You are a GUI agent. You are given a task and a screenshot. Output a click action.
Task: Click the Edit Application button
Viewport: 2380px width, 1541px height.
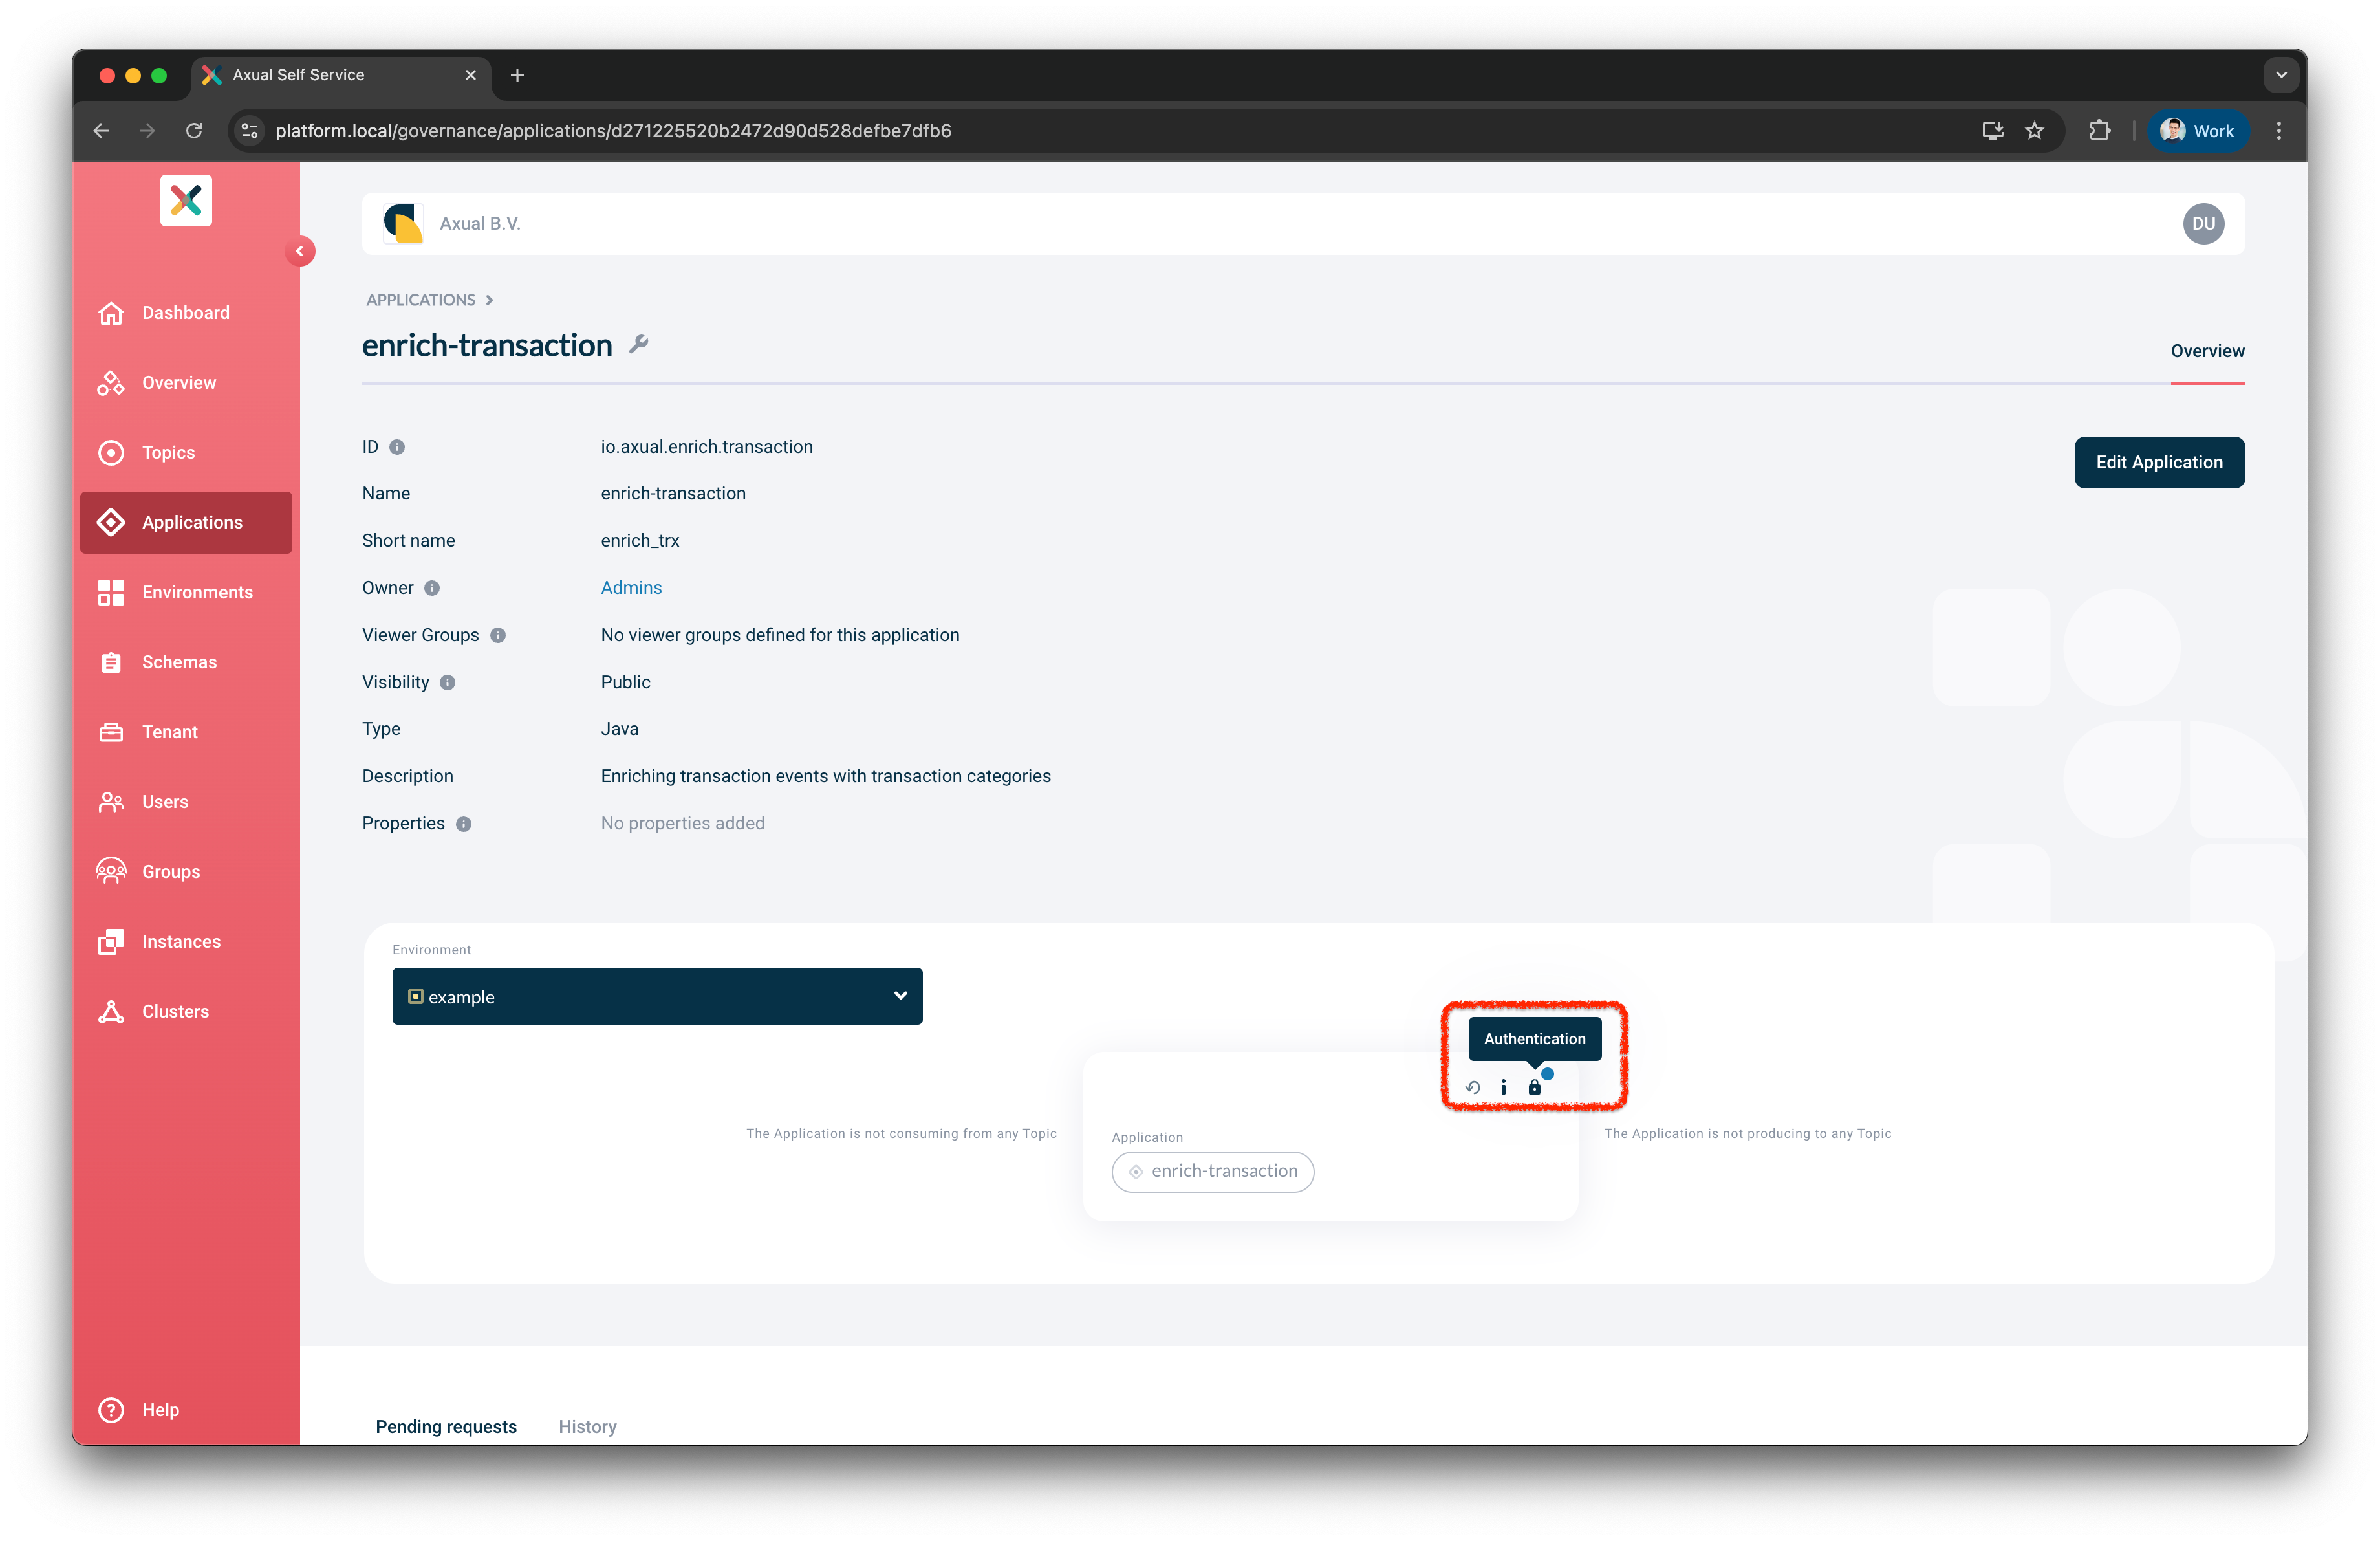2159,462
